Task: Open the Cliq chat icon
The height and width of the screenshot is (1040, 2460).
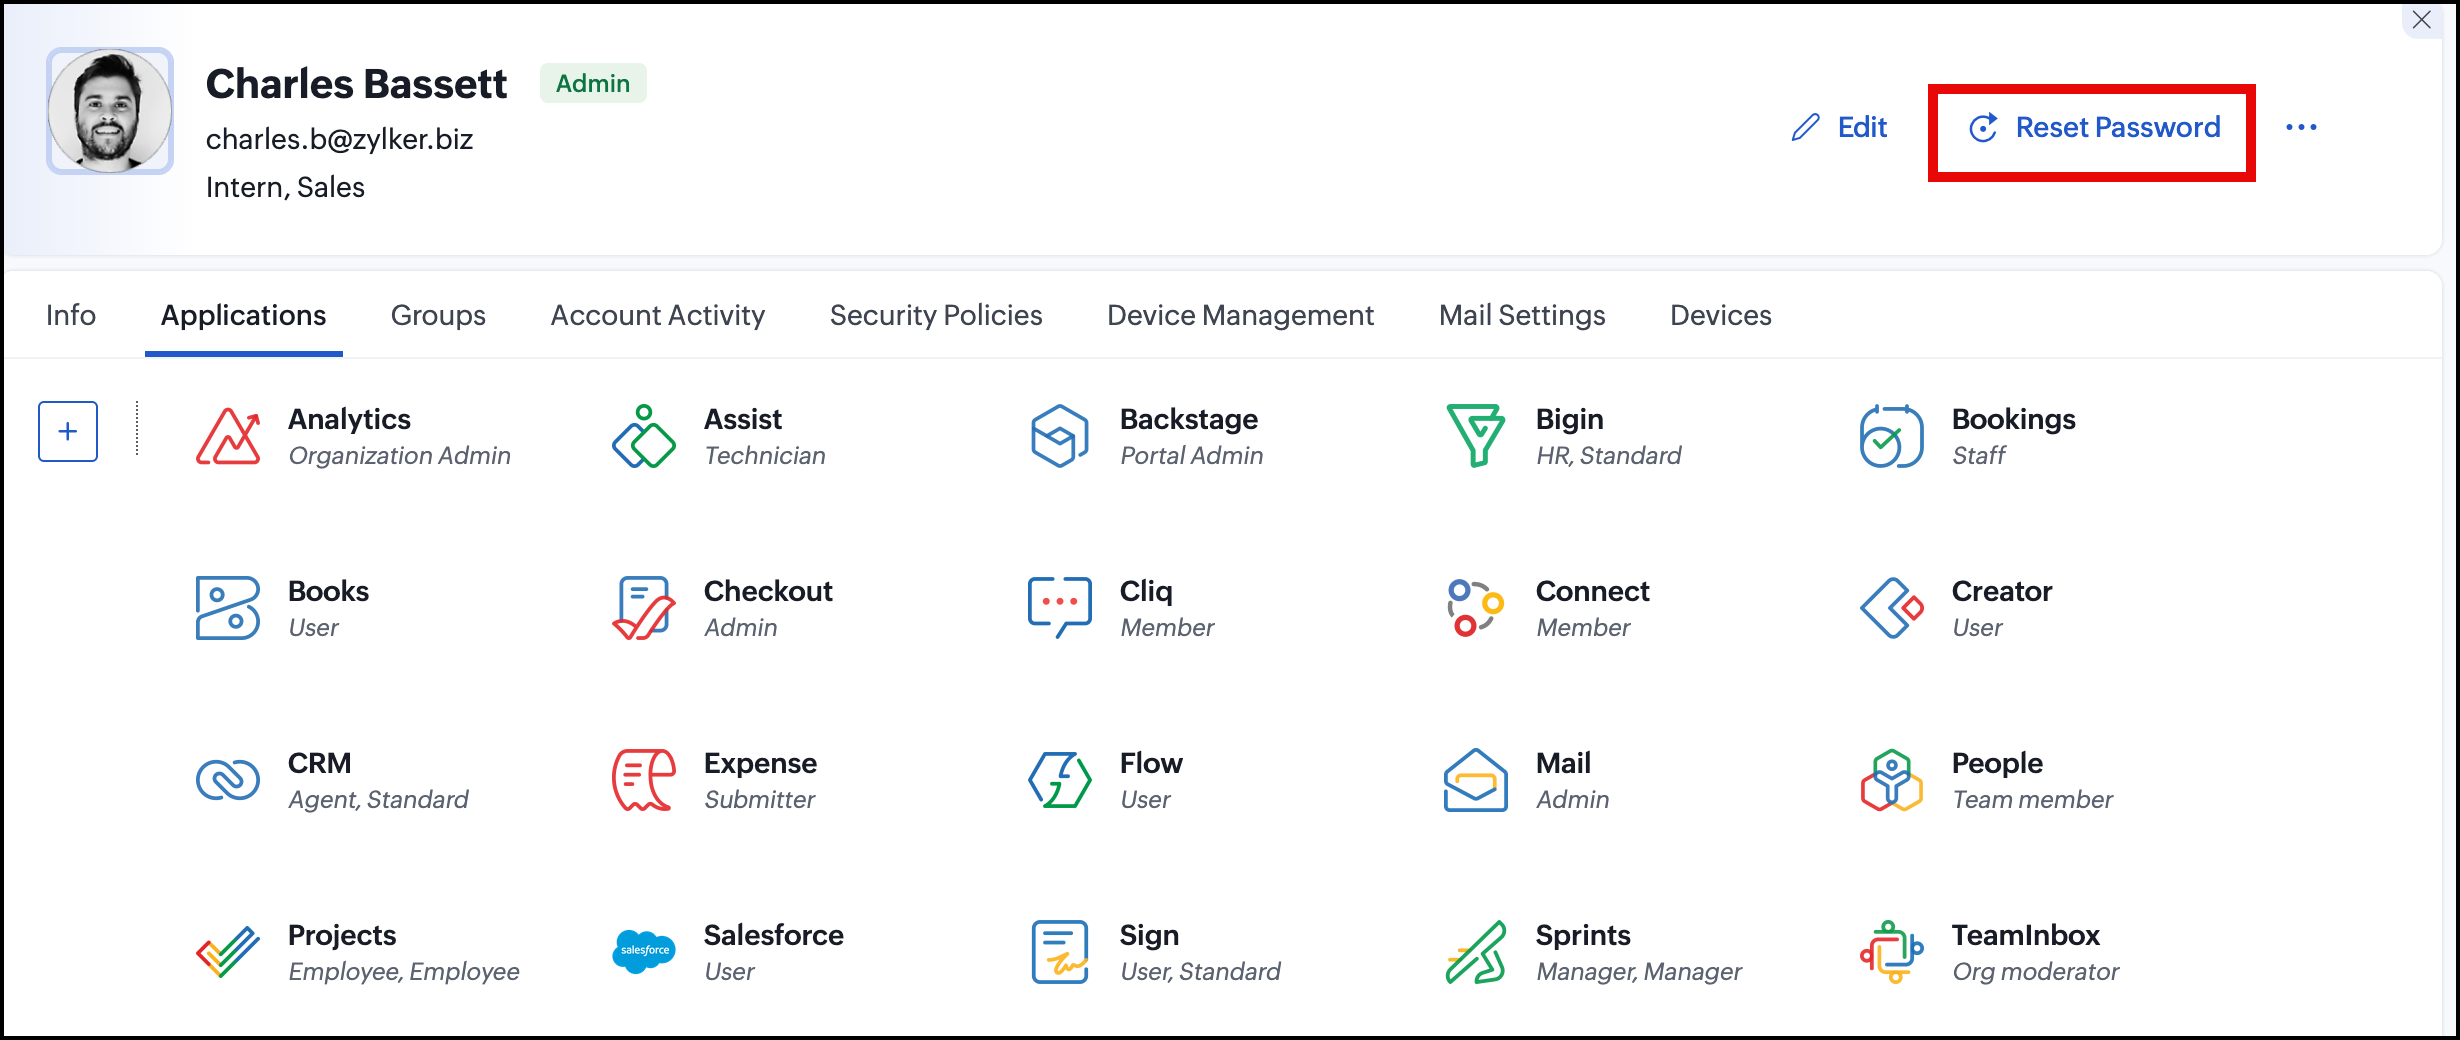Action: tap(1060, 608)
